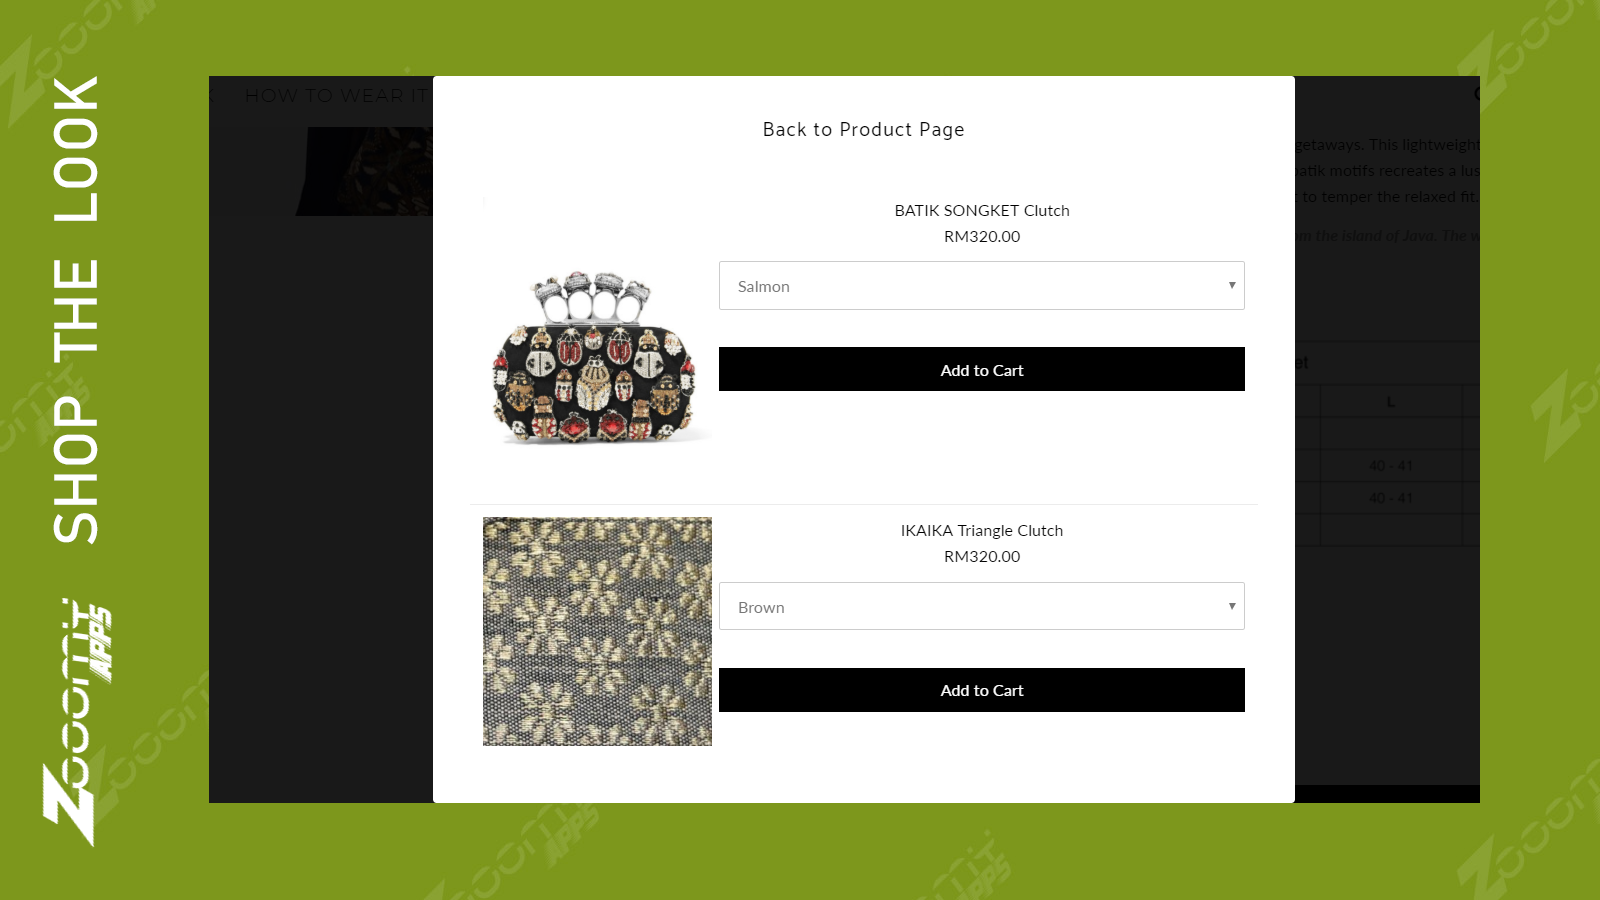This screenshot has height=900, width=1600.
Task: Click the RM320.00 price under BATIK SONGKET
Action: (981, 236)
